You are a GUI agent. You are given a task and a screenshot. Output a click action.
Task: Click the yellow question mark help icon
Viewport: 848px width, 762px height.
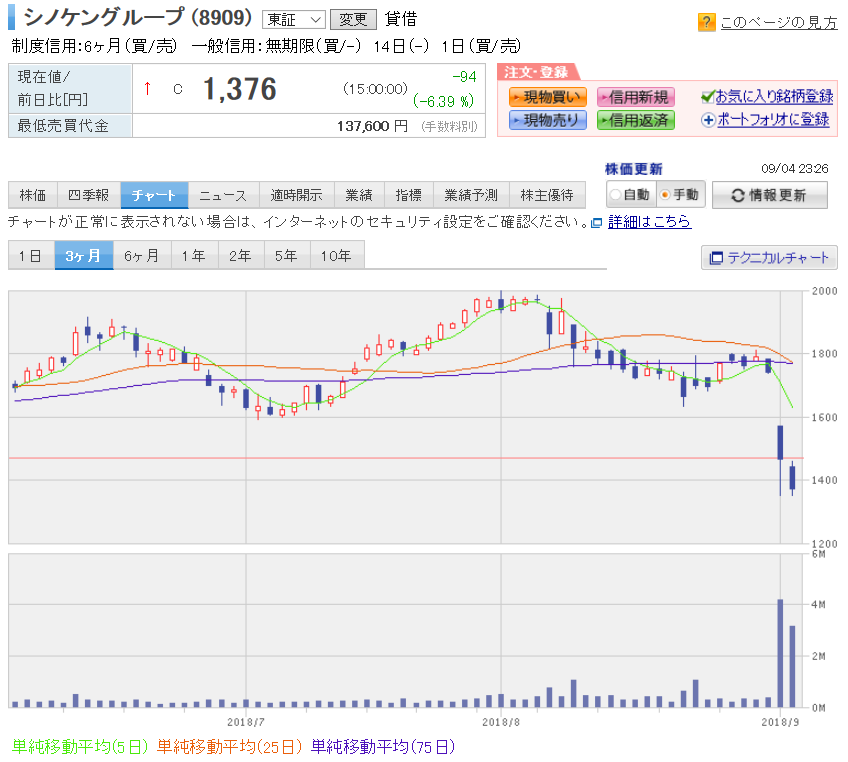(x=706, y=22)
